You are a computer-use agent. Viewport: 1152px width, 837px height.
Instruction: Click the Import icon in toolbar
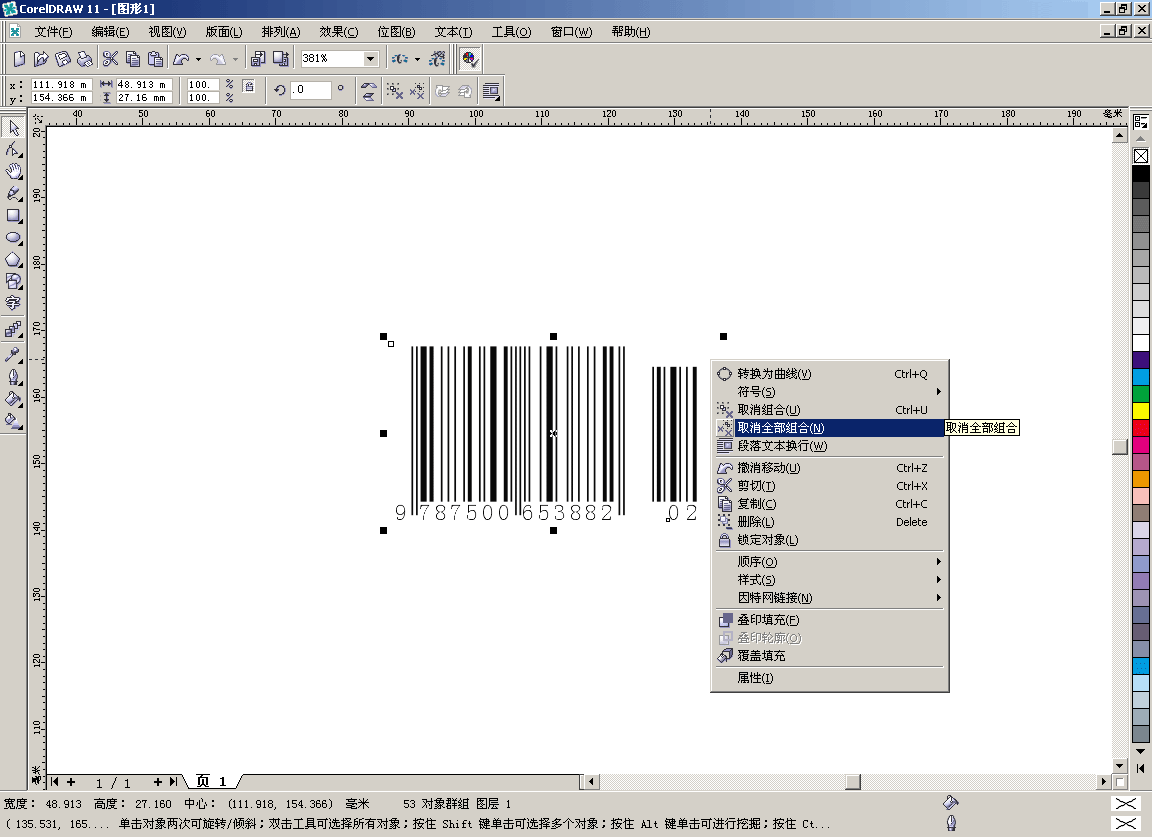258,59
